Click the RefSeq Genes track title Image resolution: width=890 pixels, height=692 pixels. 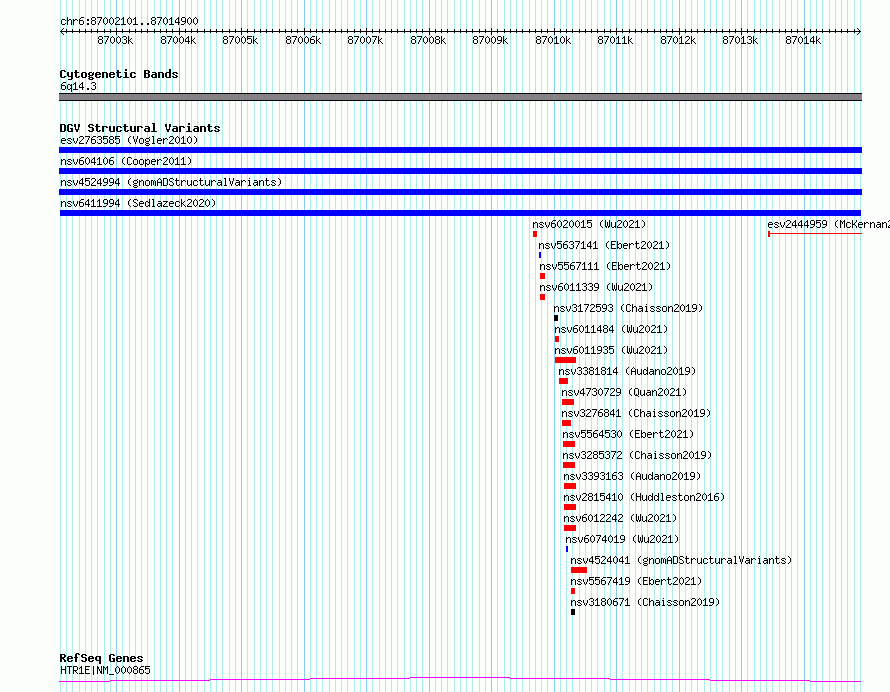click(101, 658)
